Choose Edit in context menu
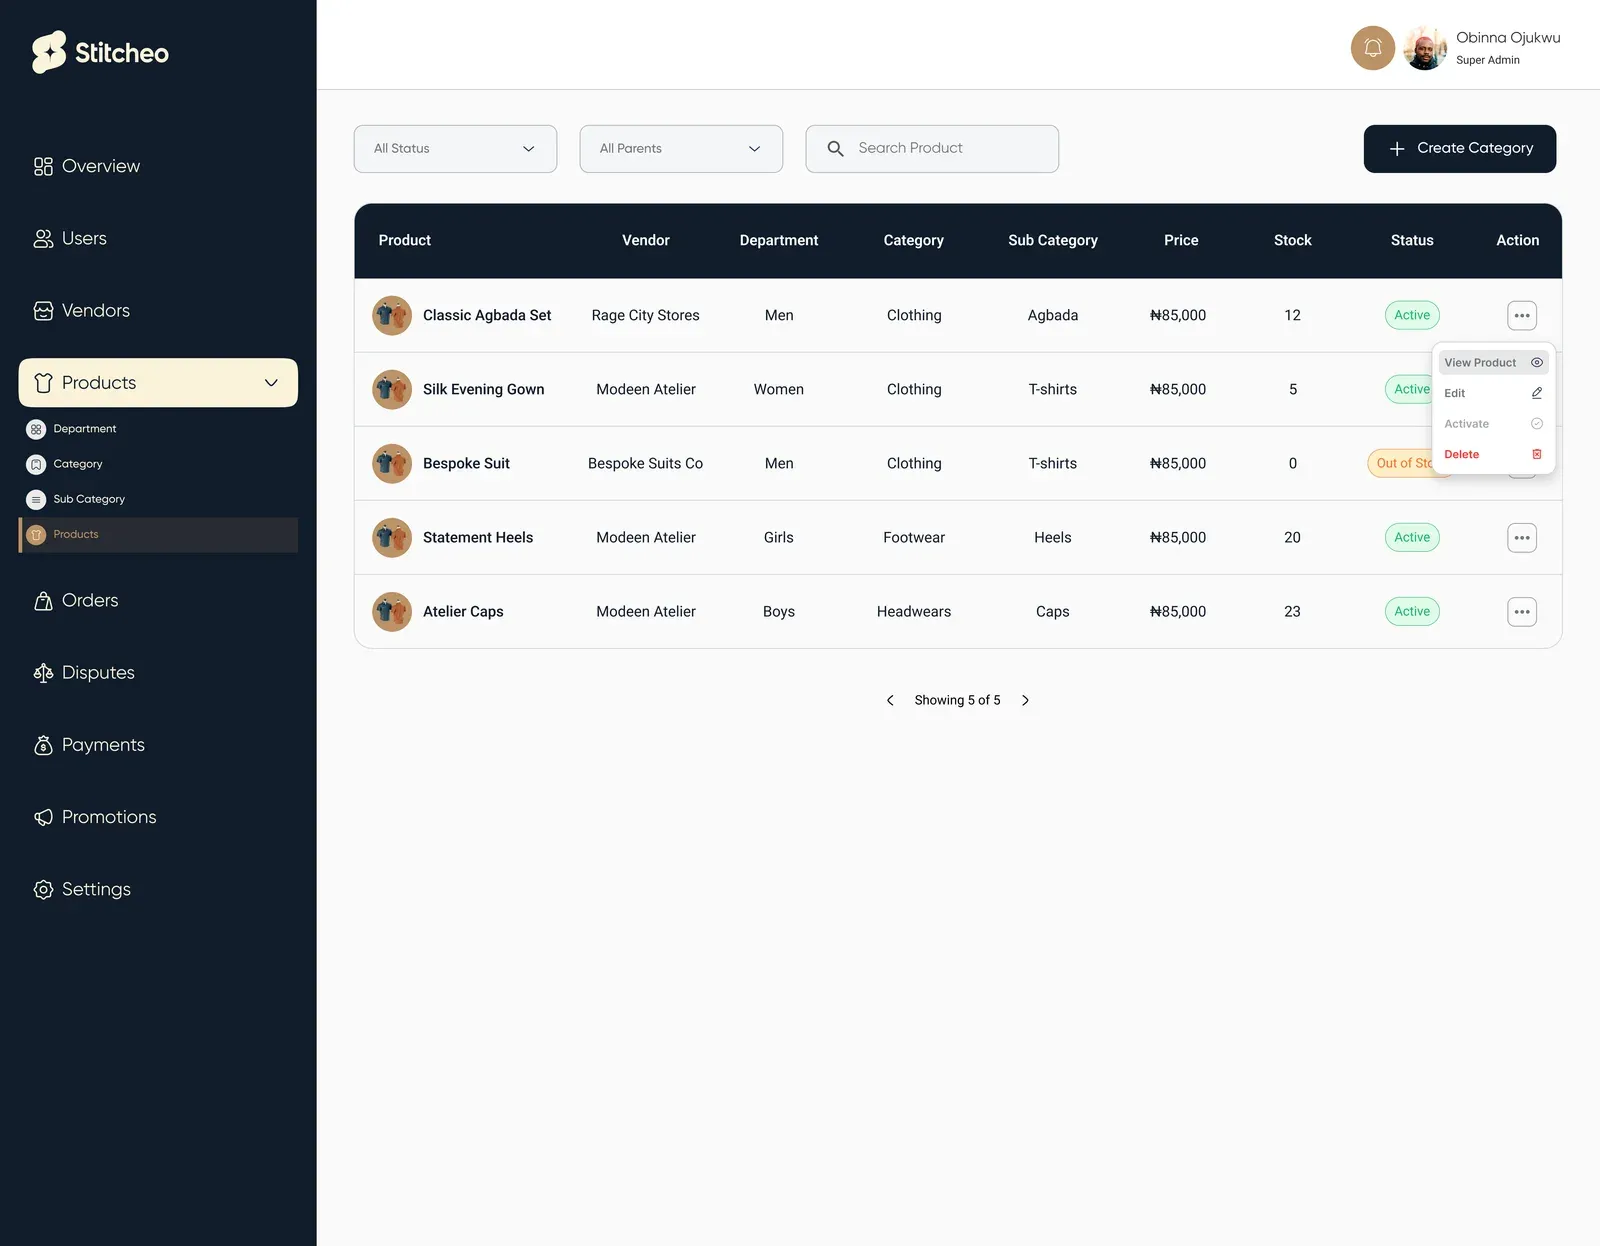 coord(1493,393)
